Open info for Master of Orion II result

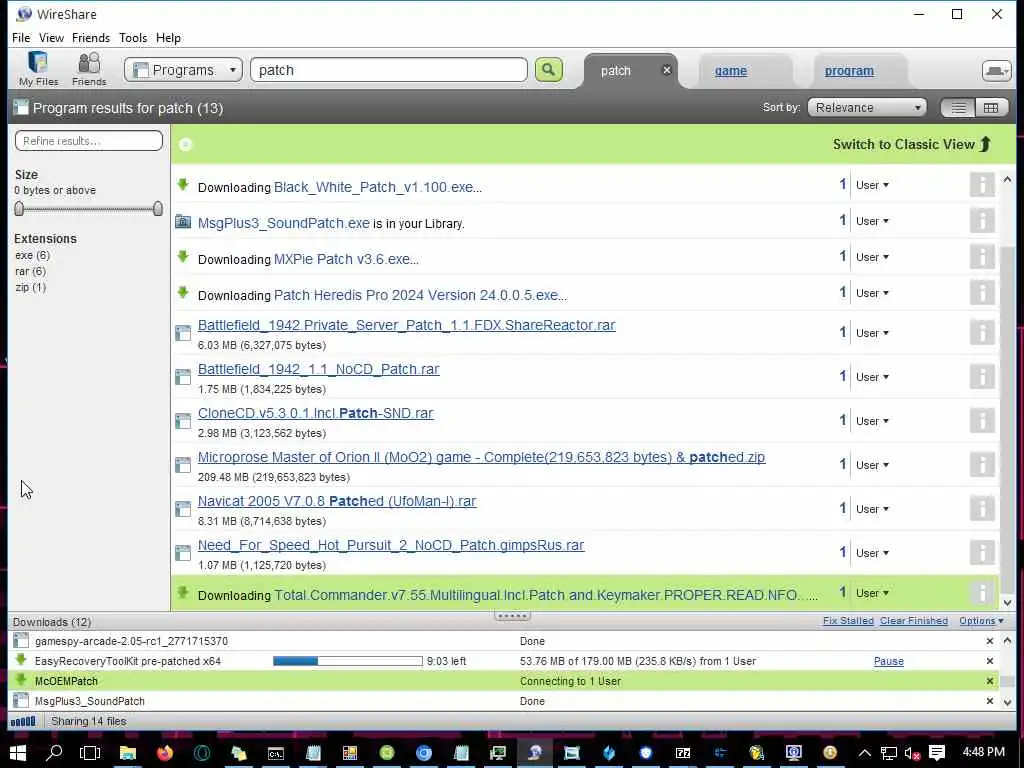982,464
